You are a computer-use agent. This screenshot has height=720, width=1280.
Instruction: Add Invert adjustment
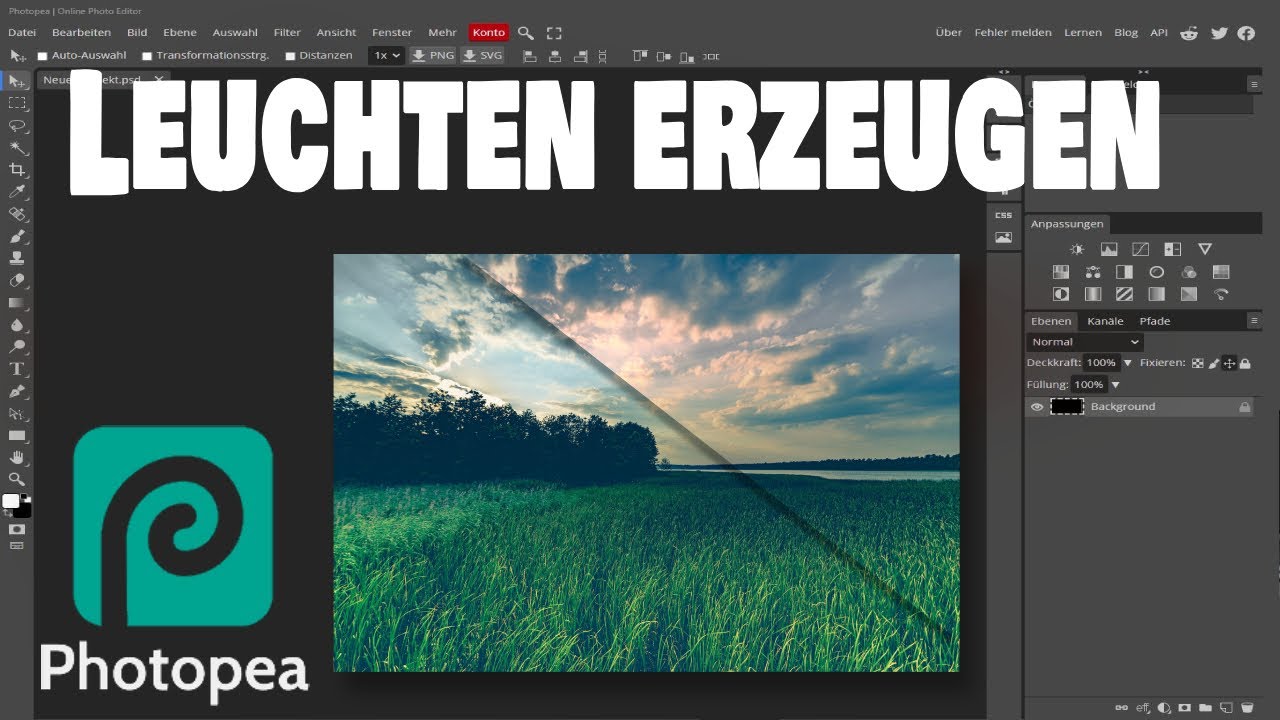1061,295
